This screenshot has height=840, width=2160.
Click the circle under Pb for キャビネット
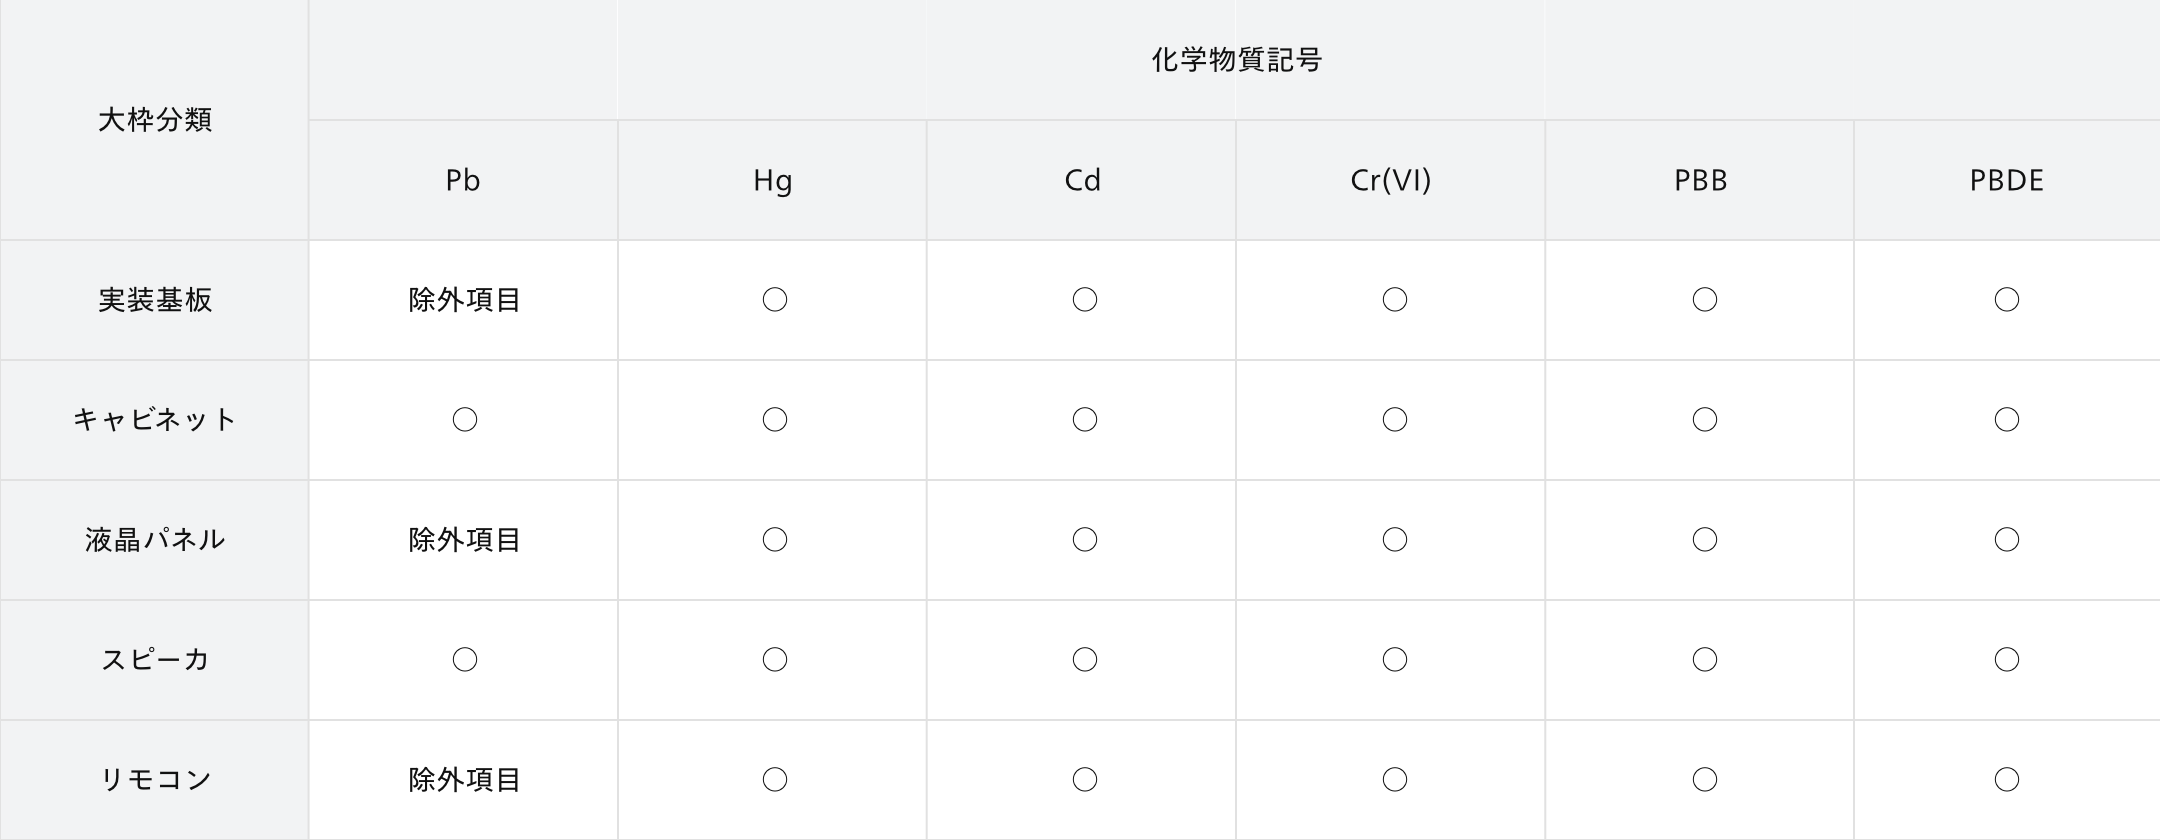(x=465, y=420)
